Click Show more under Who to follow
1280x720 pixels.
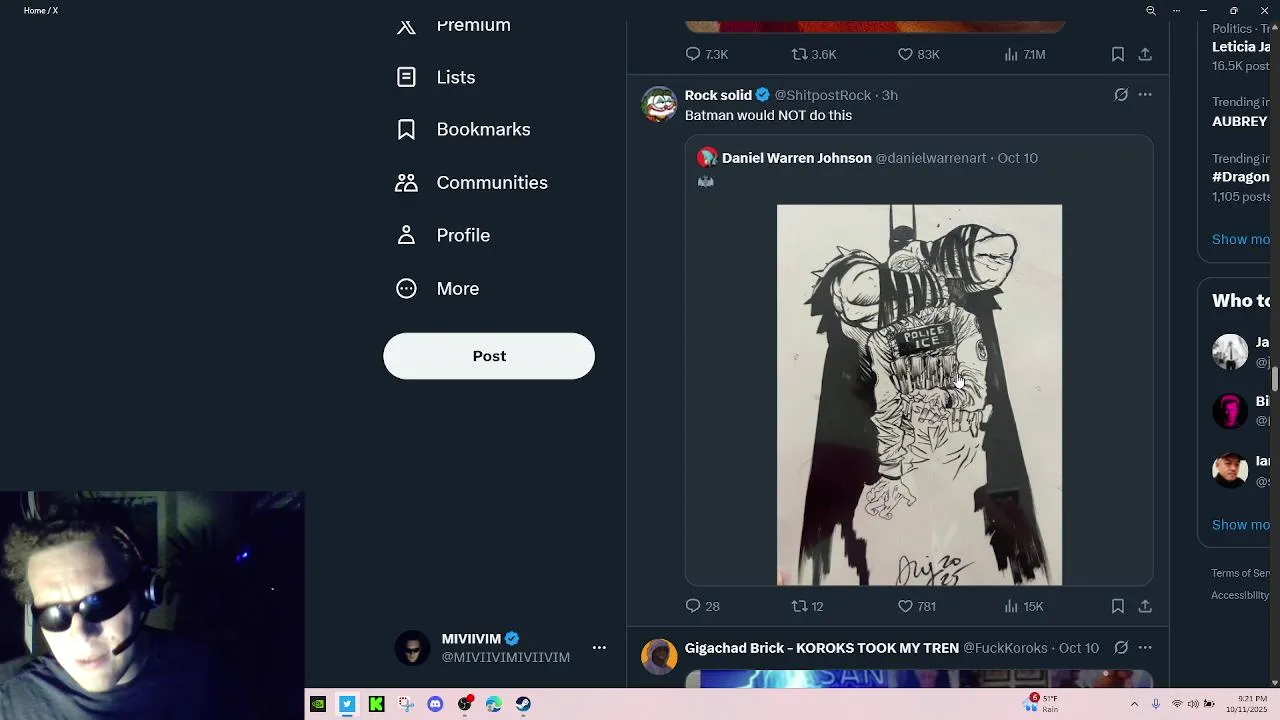click(x=1240, y=525)
